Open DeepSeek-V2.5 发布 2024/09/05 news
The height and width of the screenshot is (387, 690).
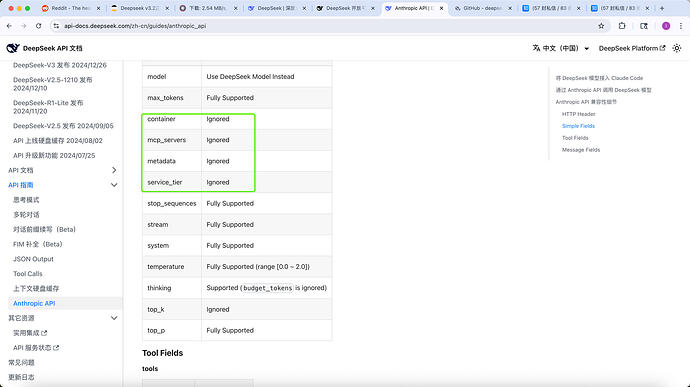pyautogui.click(x=63, y=126)
